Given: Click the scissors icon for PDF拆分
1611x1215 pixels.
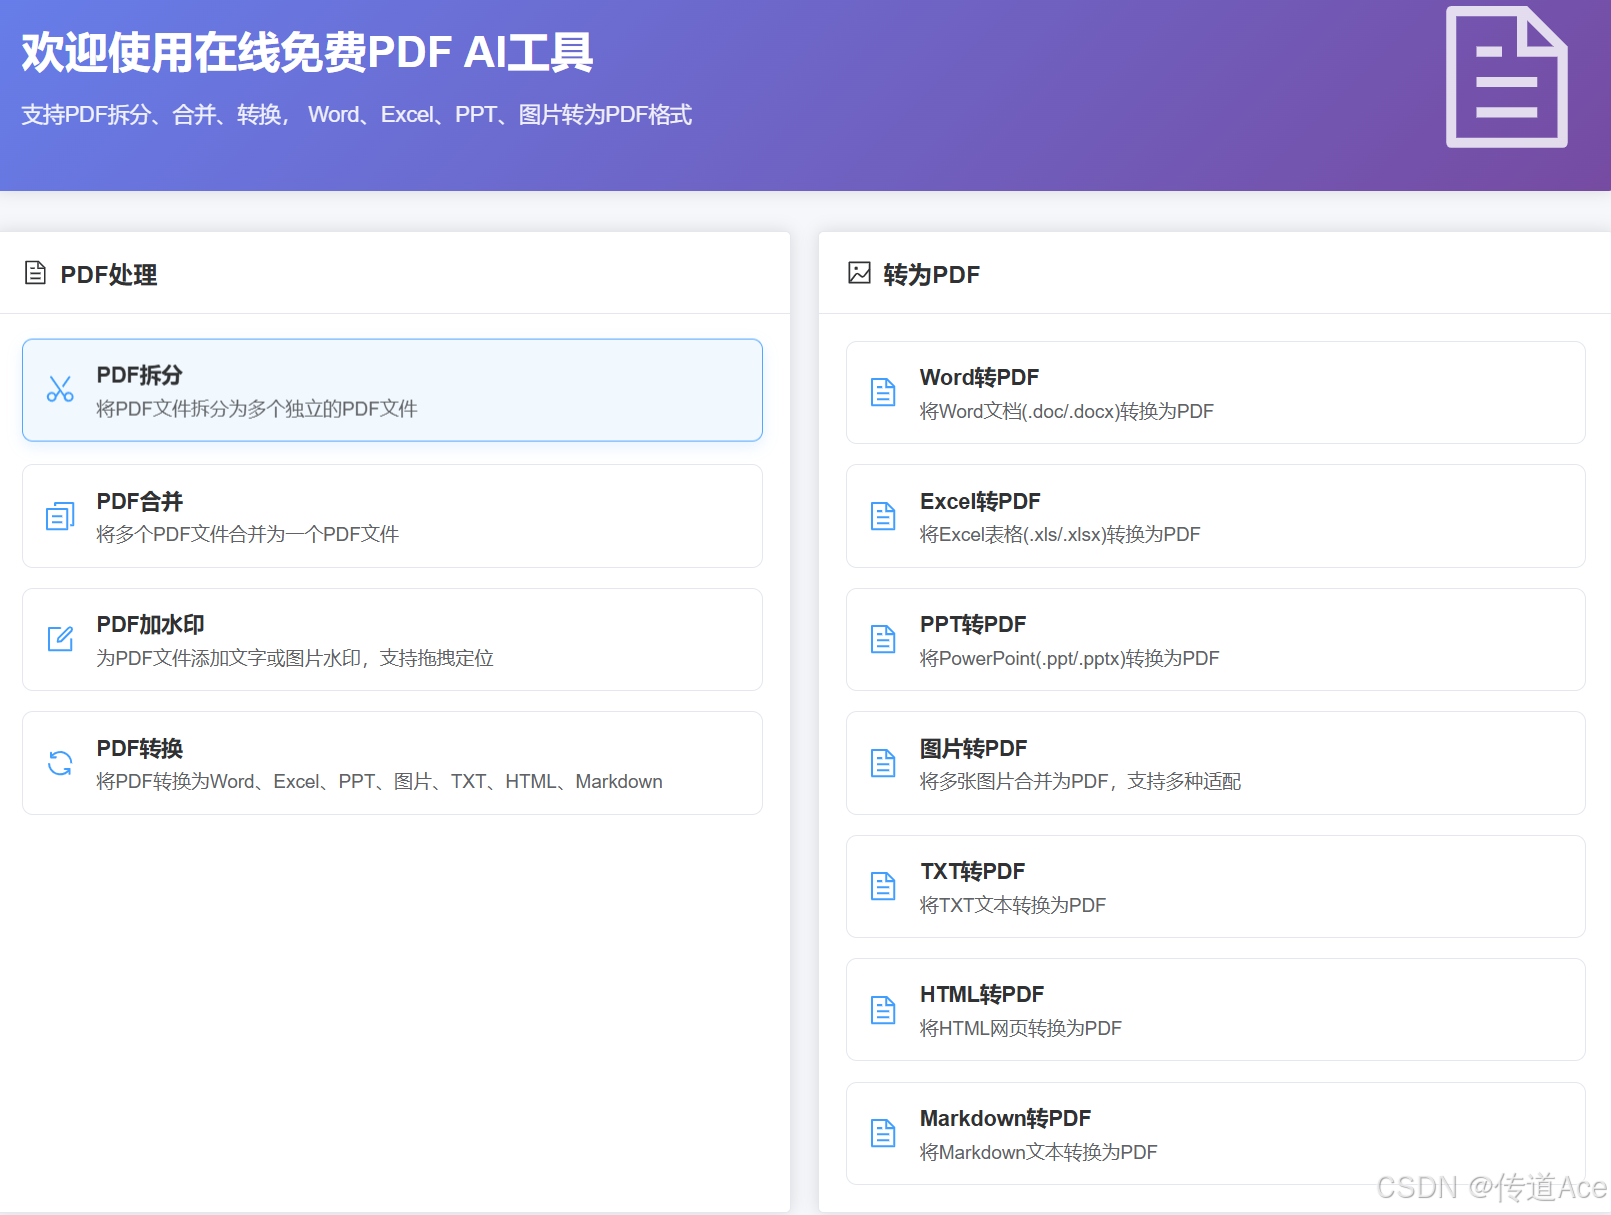Looking at the screenshot, I should click(60, 390).
